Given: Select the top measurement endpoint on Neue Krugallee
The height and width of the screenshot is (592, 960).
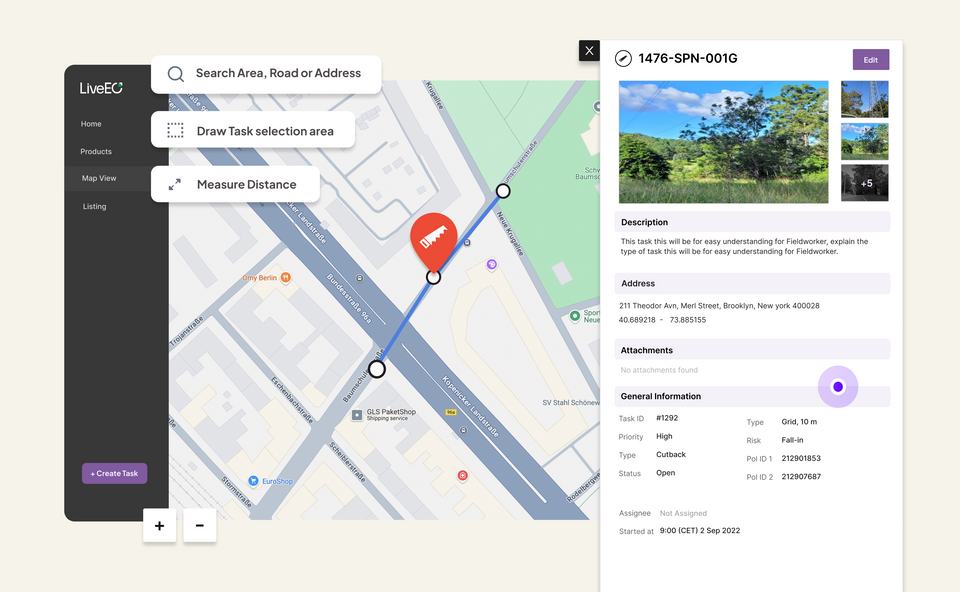Looking at the screenshot, I should tap(503, 191).
